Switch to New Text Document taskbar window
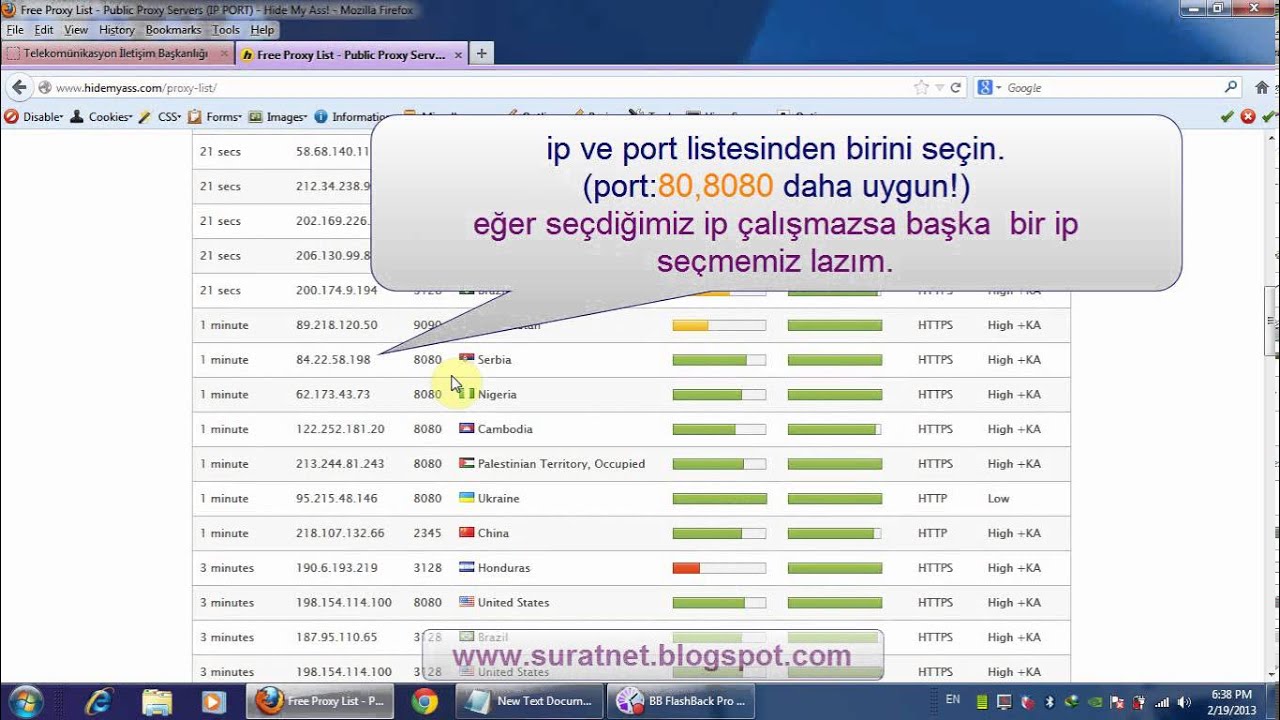Image resolution: width=1280 pixels, height=720 pixels. [529, 701]
